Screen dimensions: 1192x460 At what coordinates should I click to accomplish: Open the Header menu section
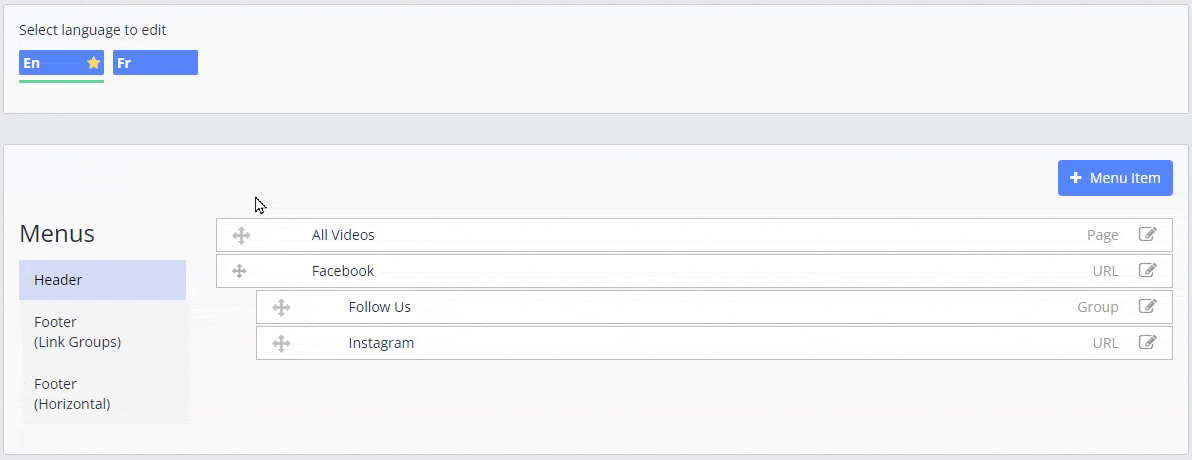coord(102,280)
